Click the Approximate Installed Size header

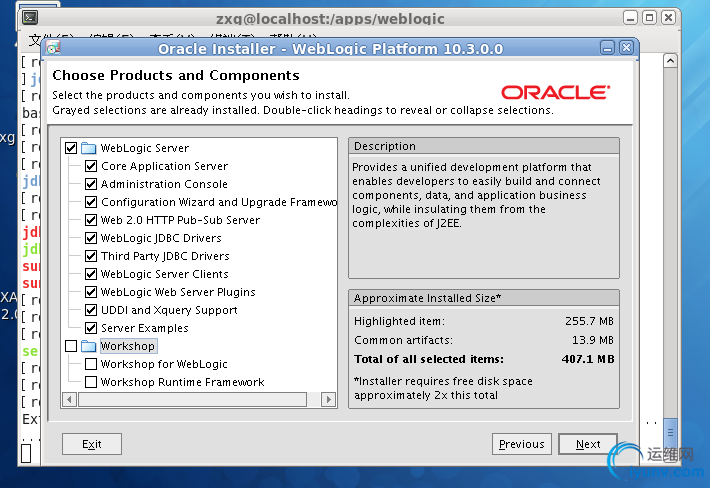click(x=484, y=298)
